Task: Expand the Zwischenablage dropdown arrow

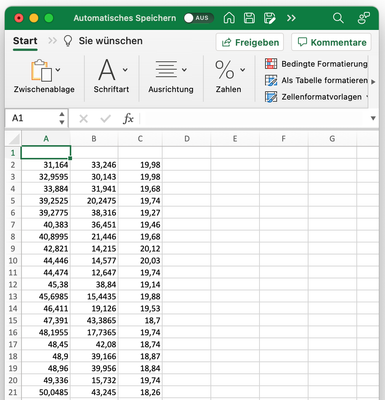Action: click(58, 70)
